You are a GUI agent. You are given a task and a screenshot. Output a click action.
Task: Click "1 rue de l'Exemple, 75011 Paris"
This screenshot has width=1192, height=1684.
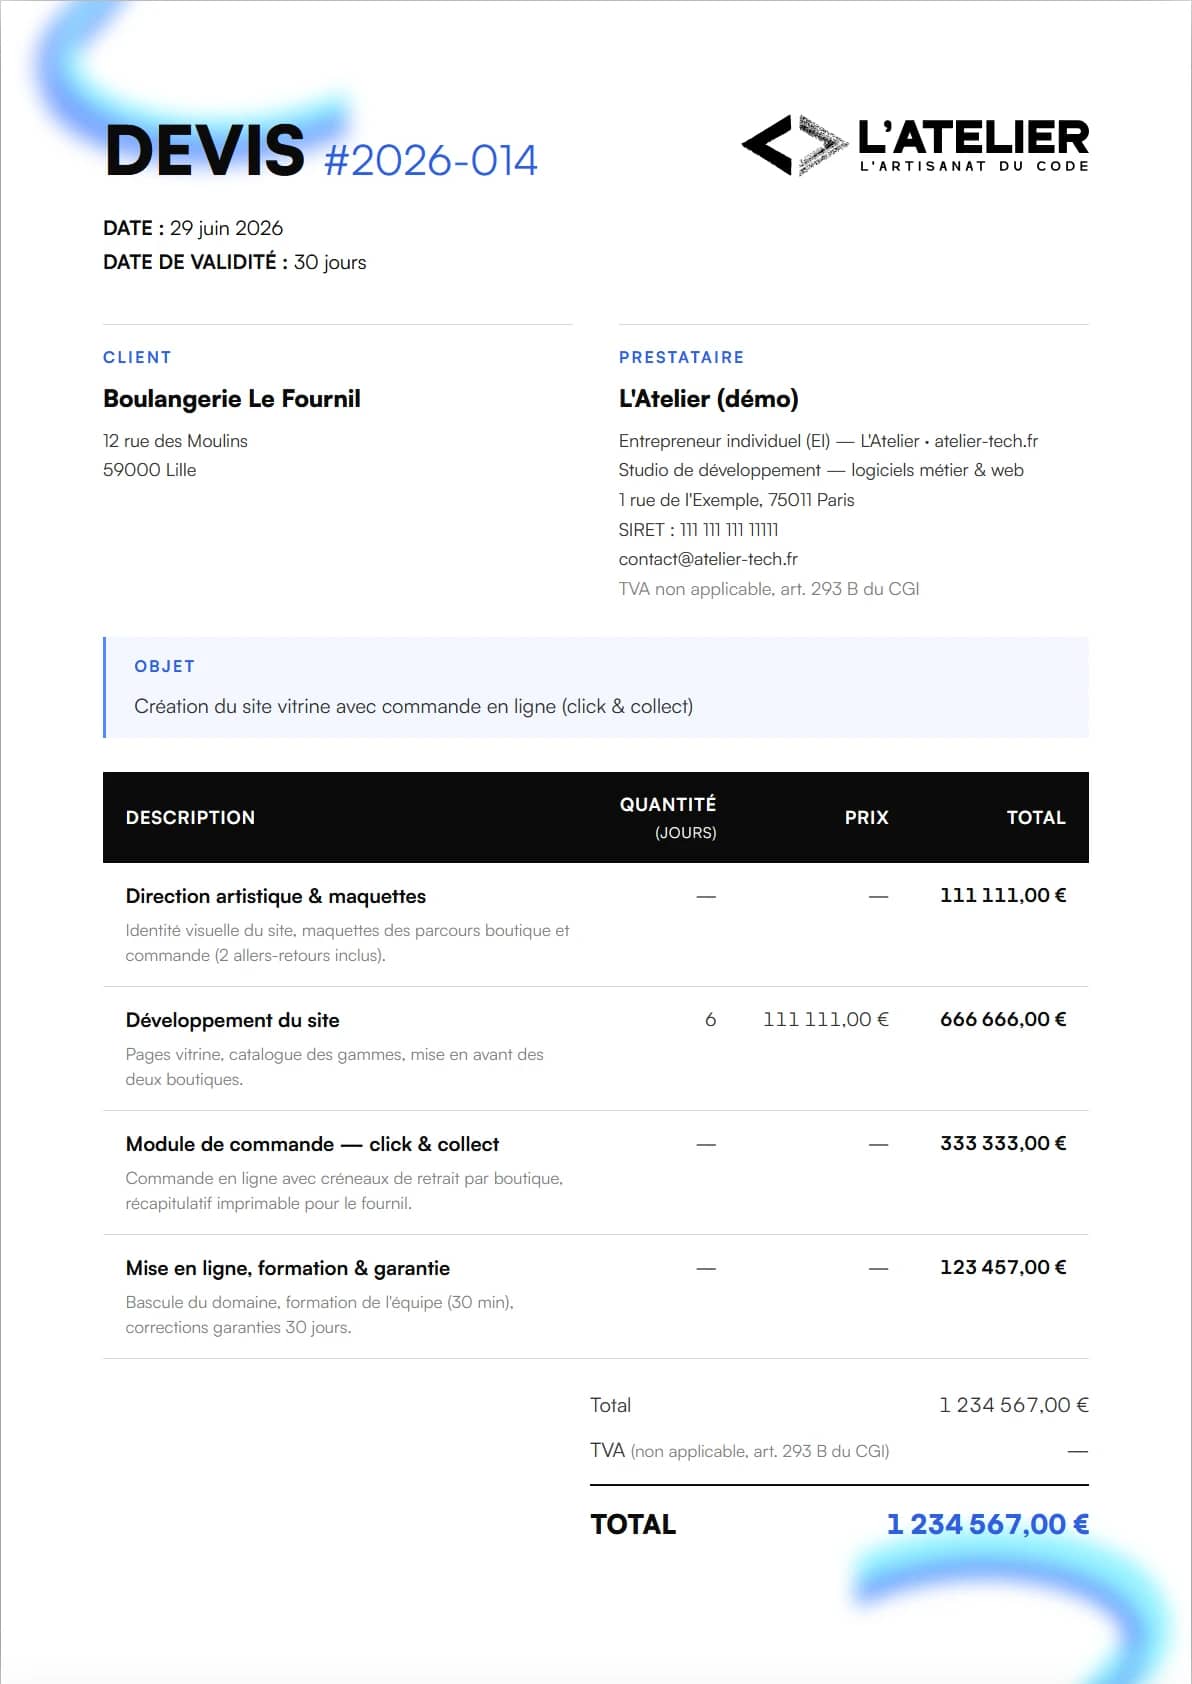coord(736,500)
